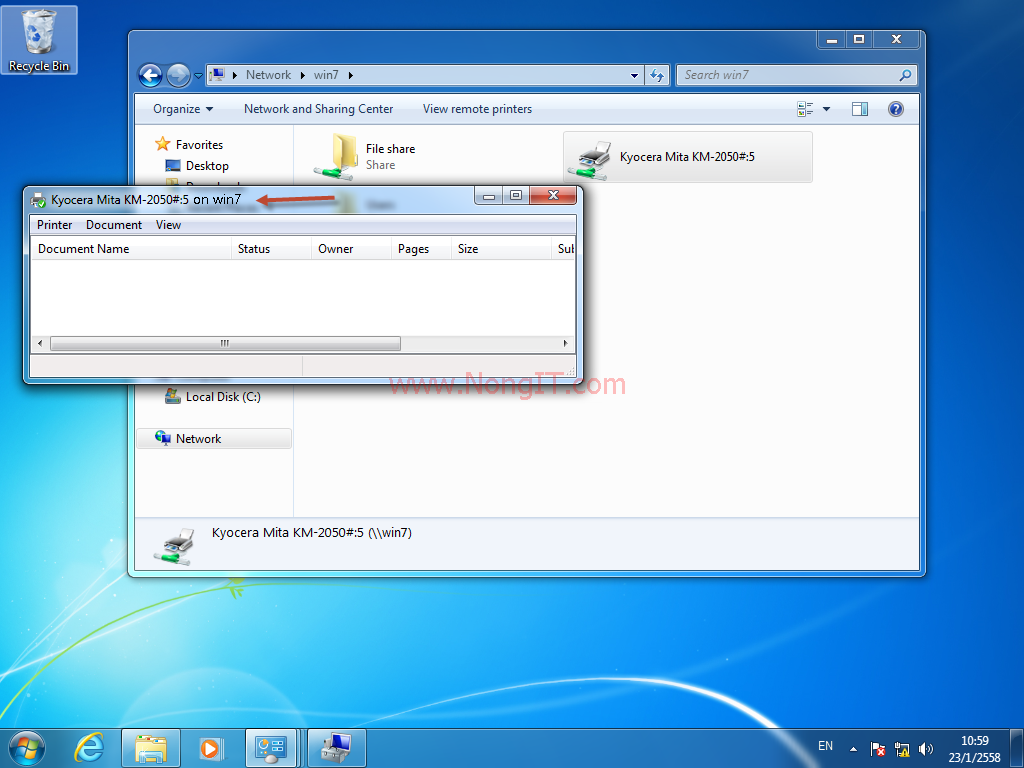Open the address bar history dropdown

tap(634, 76)
